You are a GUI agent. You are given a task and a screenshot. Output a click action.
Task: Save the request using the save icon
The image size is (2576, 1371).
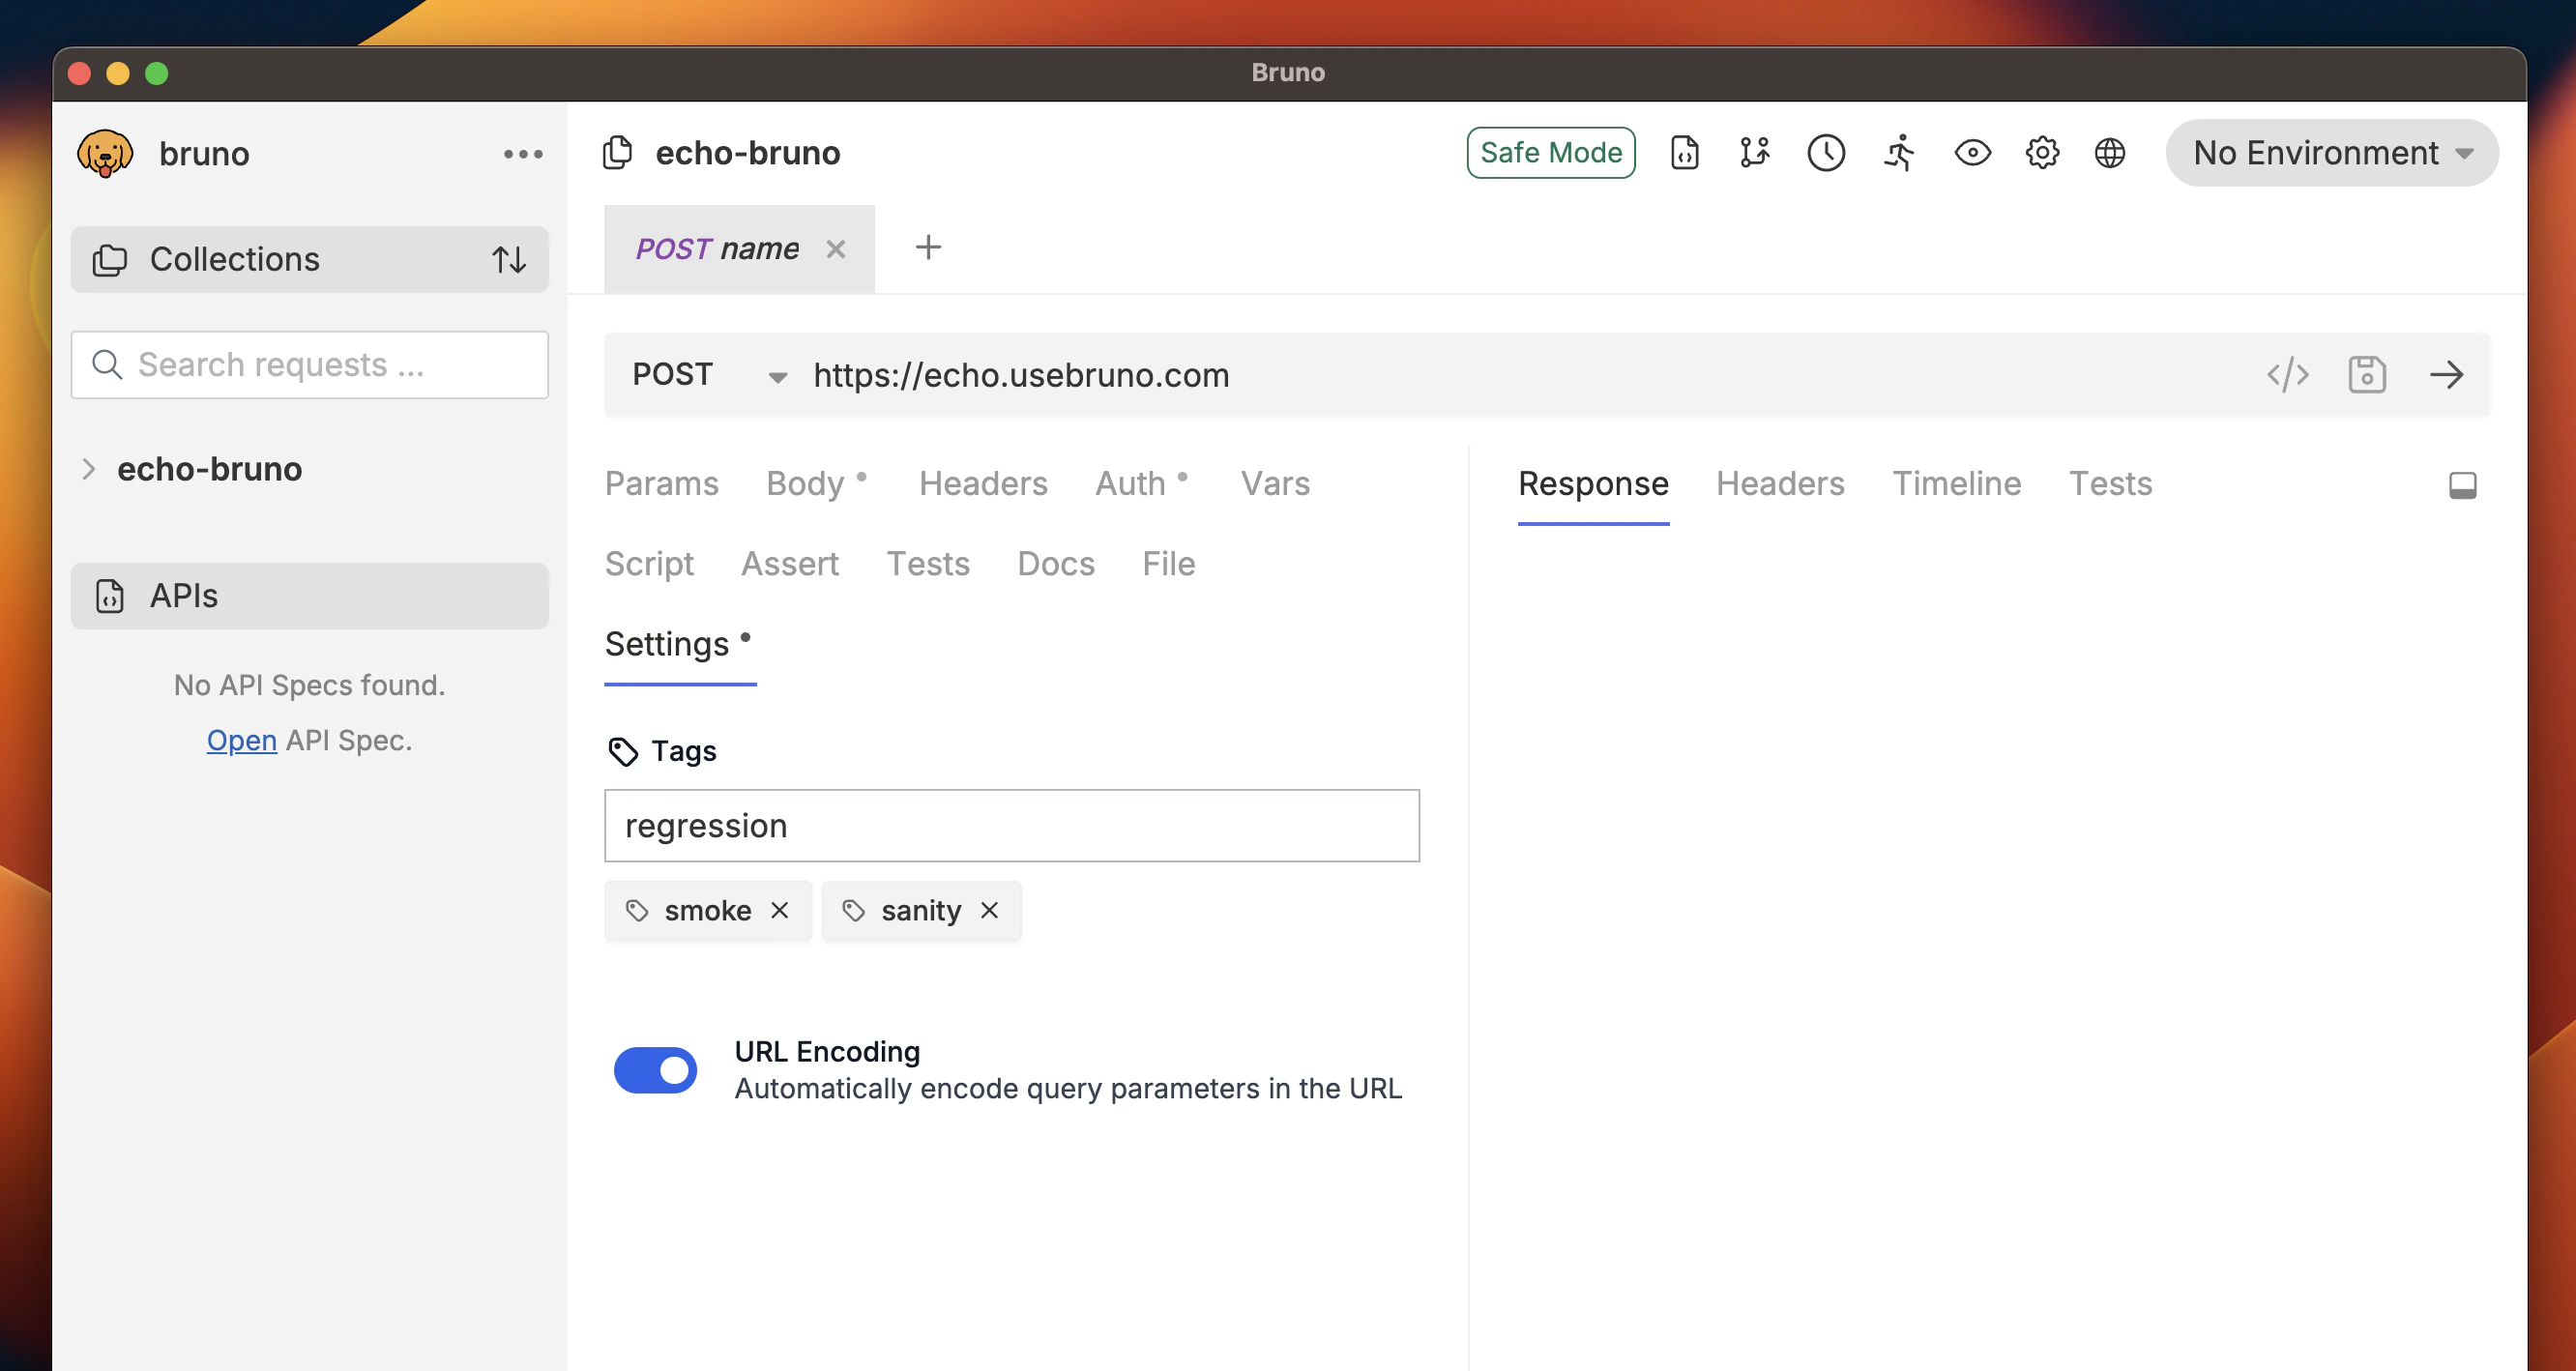2366,375
